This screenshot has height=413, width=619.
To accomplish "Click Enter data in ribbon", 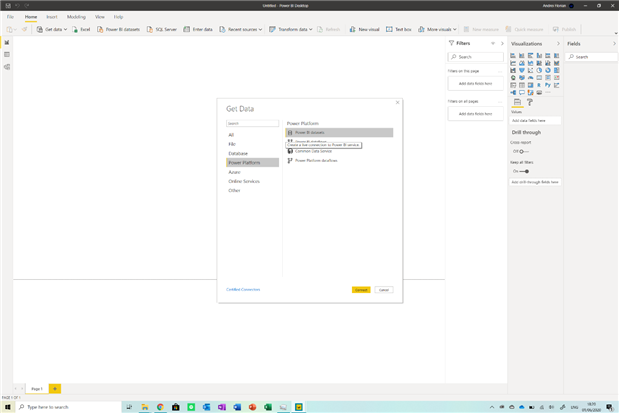I will tap(198, 29).
